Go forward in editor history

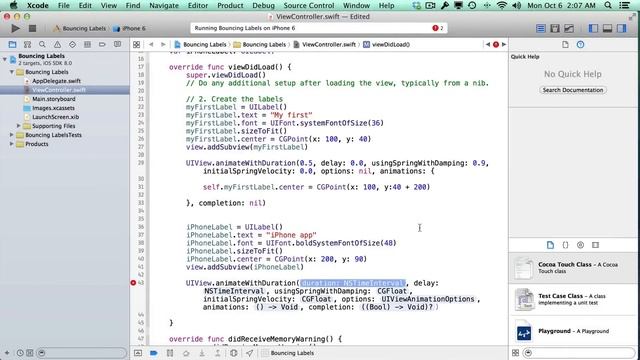coord(163,44)
